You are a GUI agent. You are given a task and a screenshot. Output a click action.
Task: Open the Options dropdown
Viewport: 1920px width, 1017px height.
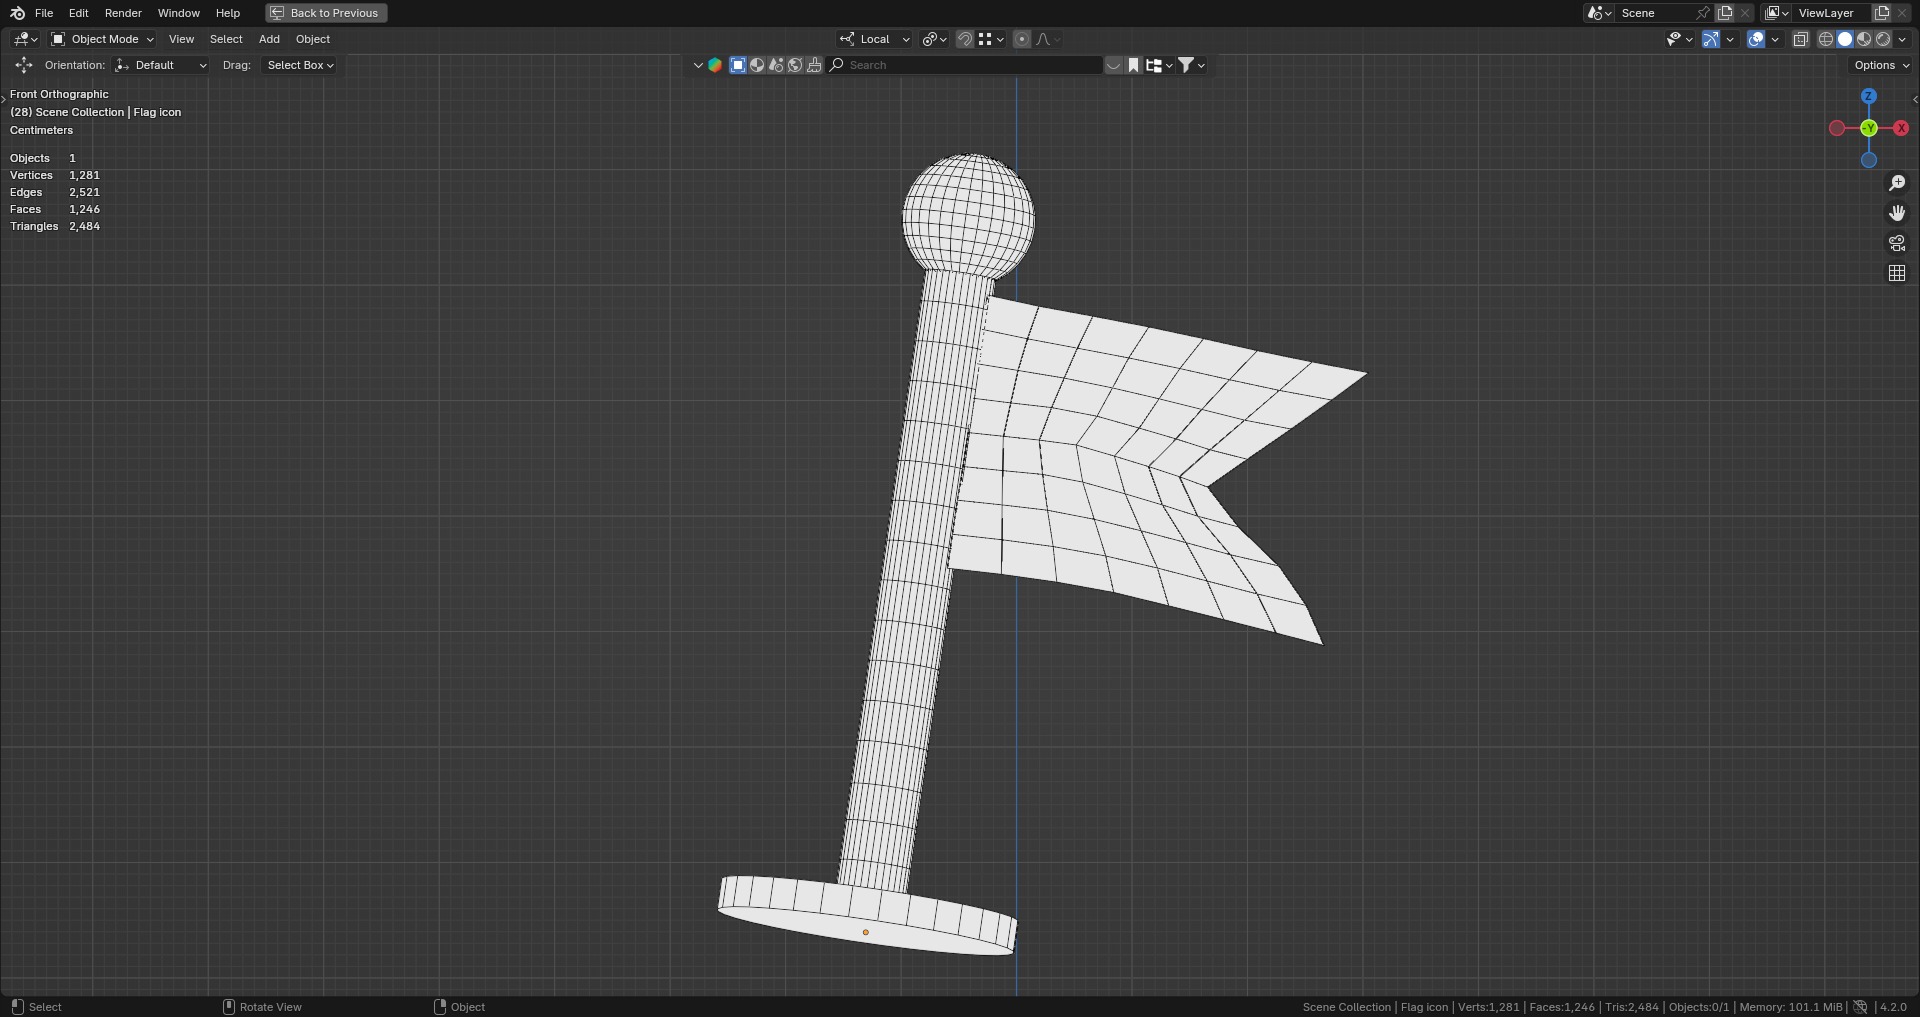(x=1881, y=65)
